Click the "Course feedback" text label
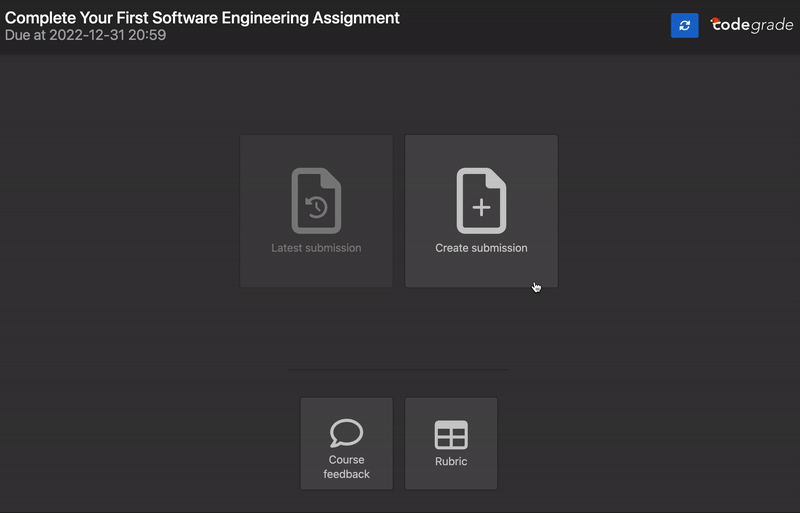 tap(346, 467)
